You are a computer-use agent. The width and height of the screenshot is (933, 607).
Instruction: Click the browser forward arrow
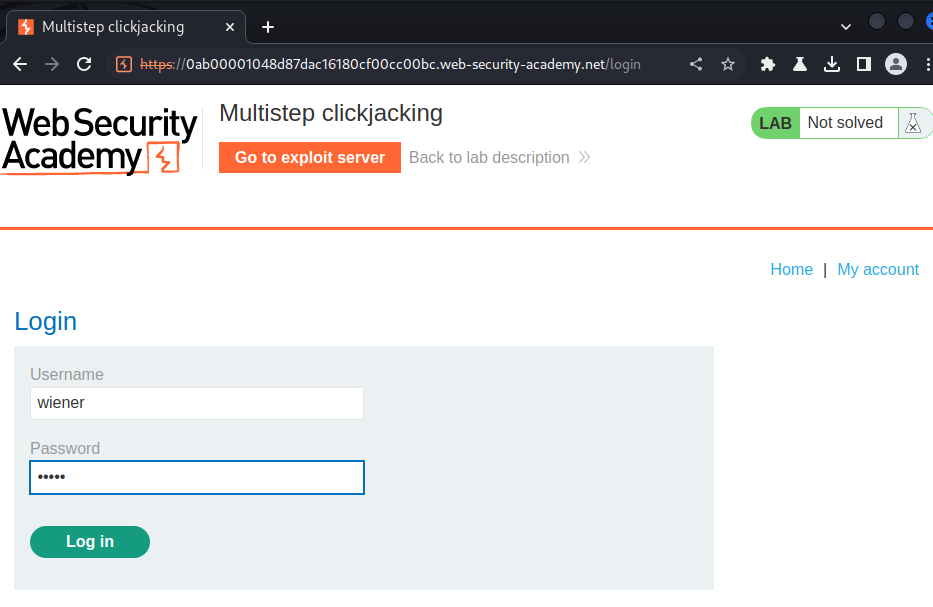[x=52, y=64]
